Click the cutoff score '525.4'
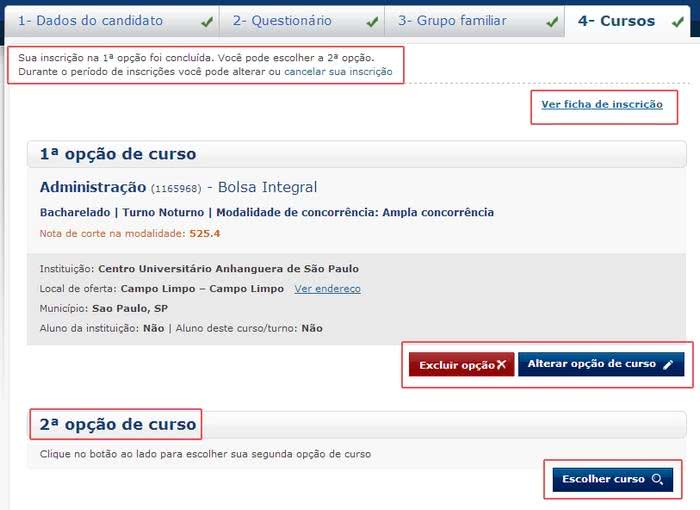 205,234
